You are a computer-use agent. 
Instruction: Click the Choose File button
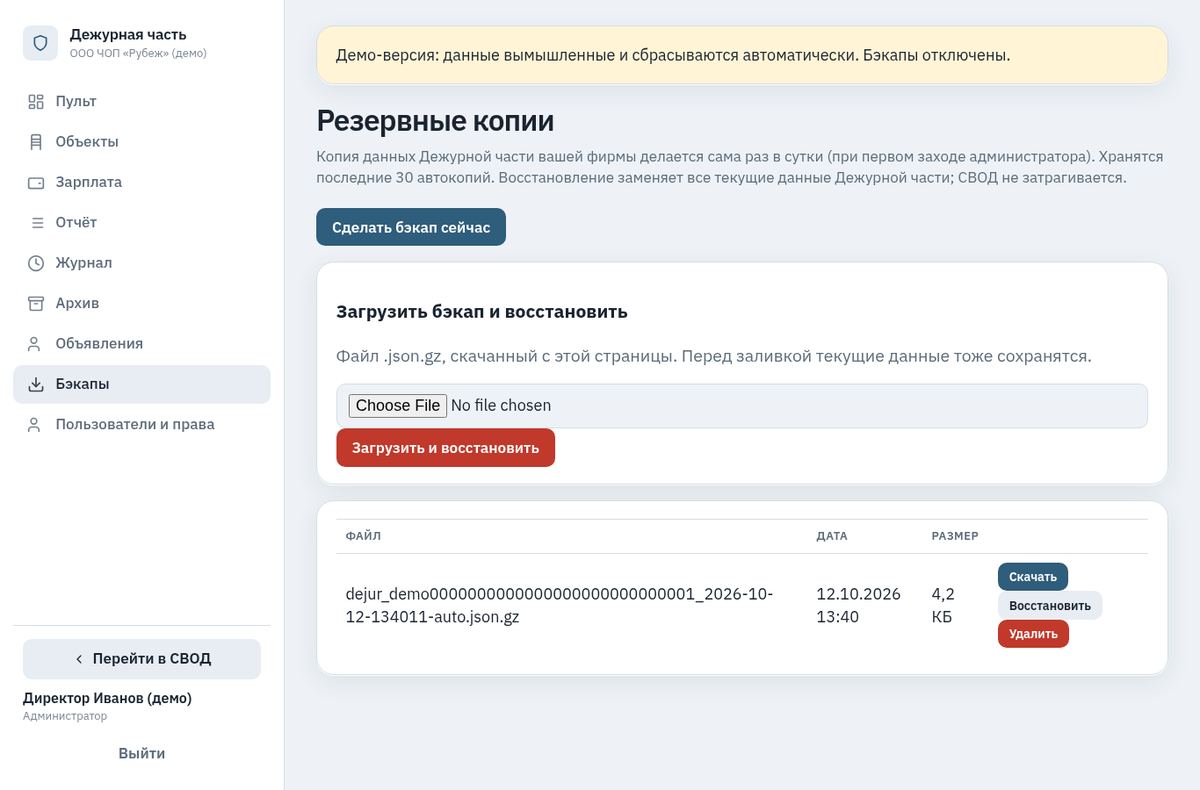(x=397, y=405)
